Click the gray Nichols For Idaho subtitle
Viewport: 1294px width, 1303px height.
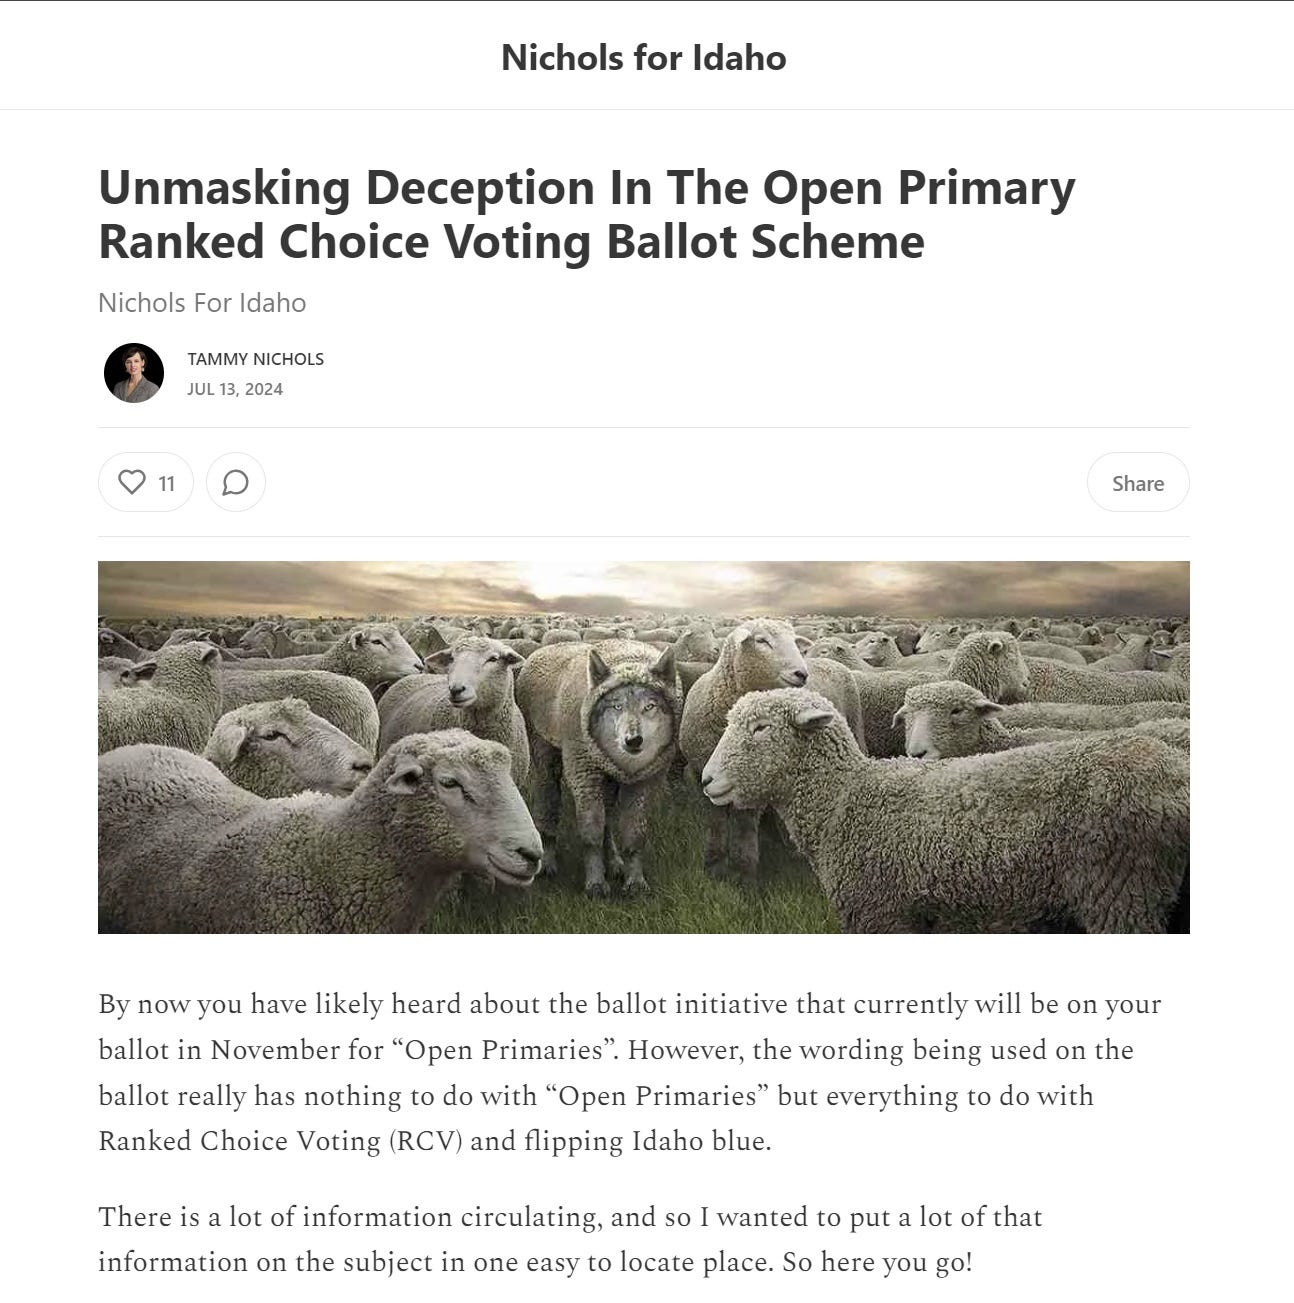pyautogui.click(x=202, y=303)
